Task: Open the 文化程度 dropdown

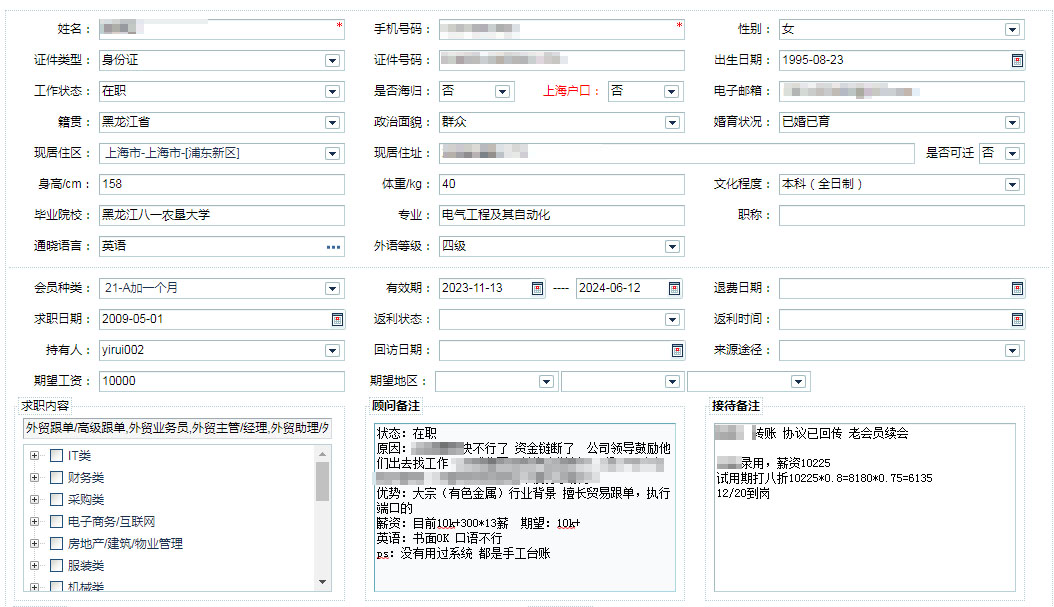Action: coord(1012,185)
